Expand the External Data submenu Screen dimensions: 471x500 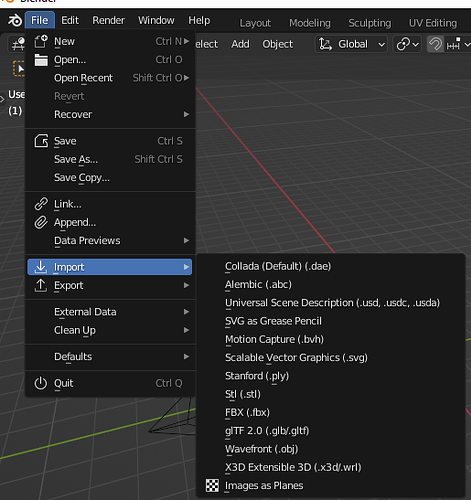click(110, 312)
